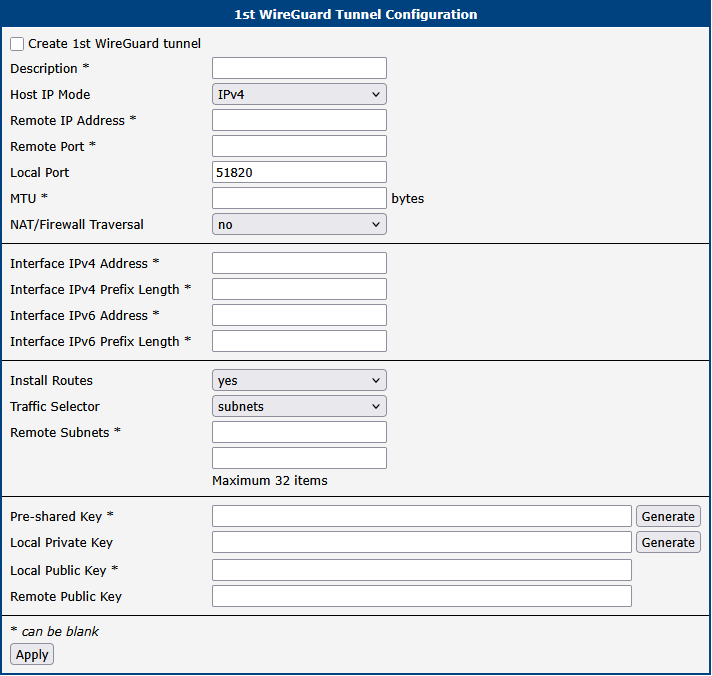Image resolution: width=712 pixels, height=676 pixels.
Task: Click the '* can be blank' note
Action: (x=54, y=632)
